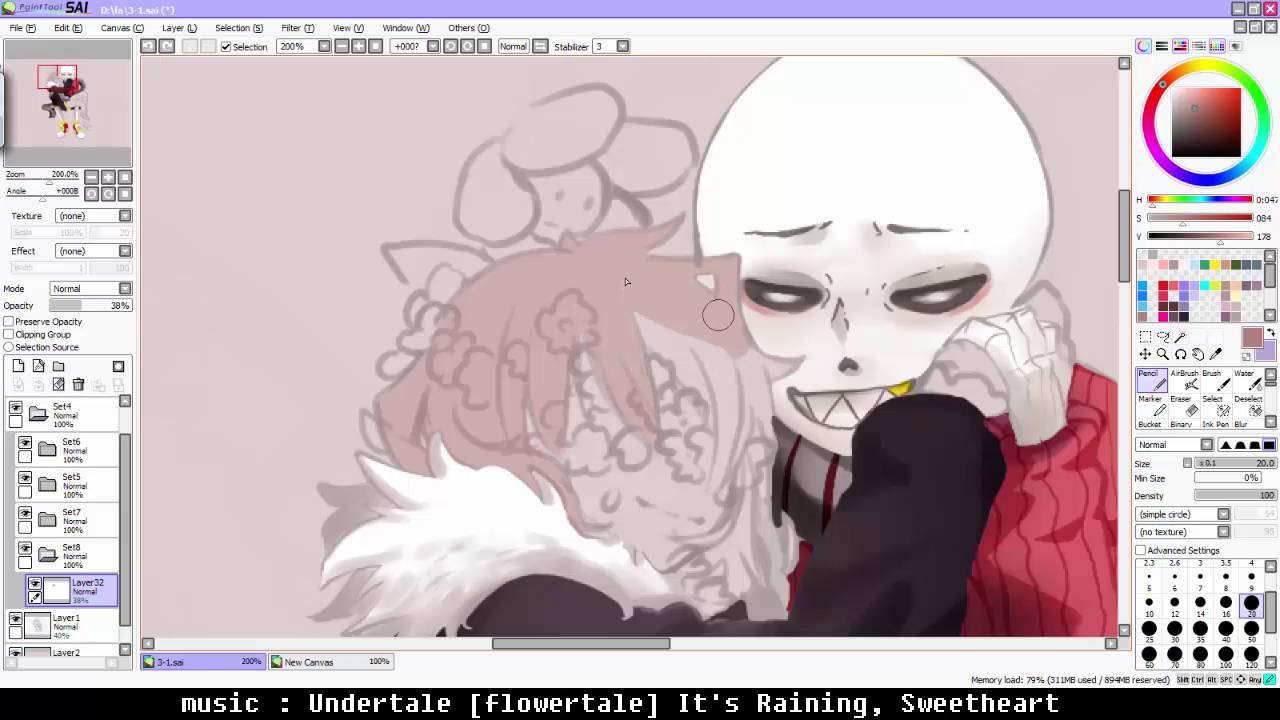
Task: Open the File menu
Action: [x=22, y=28]
